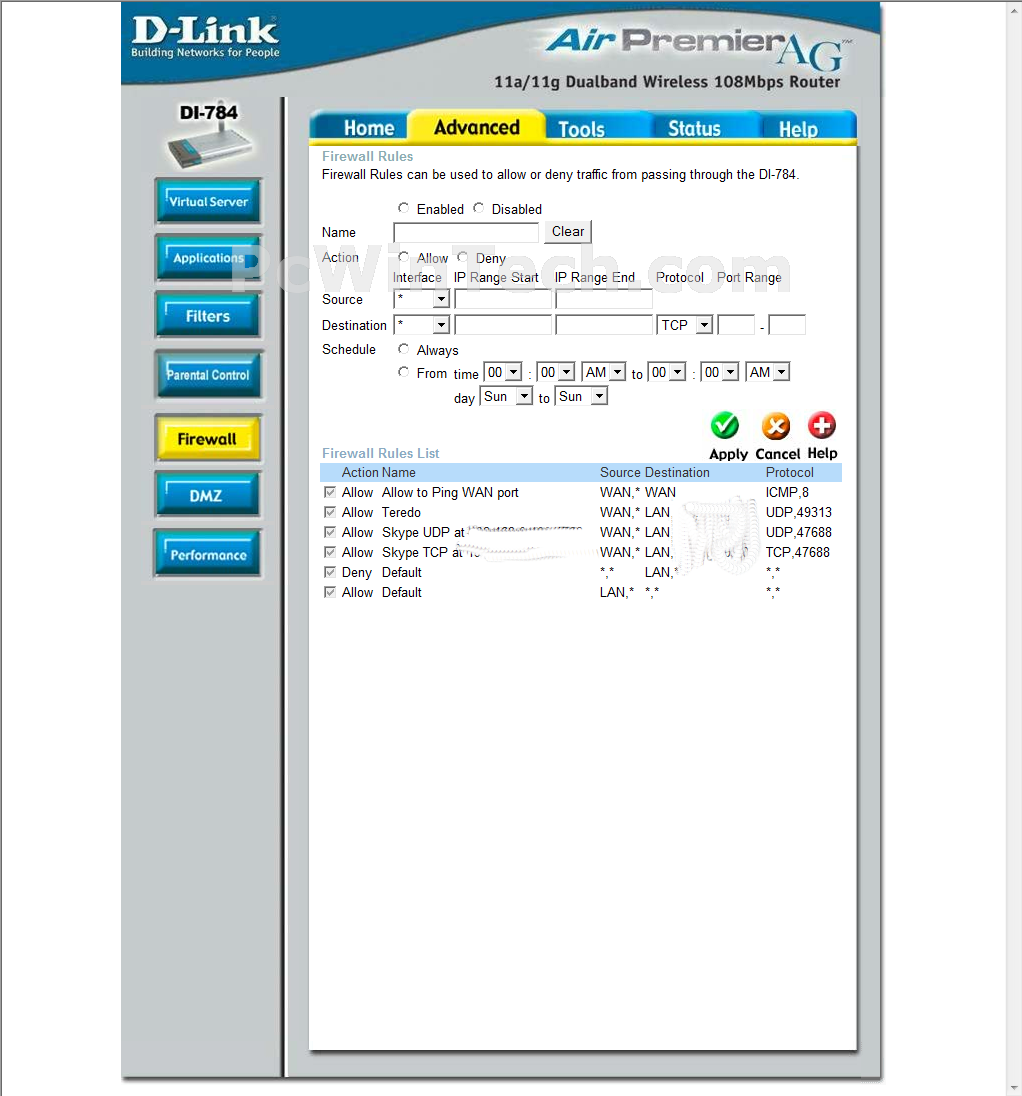The height and width of the screenshot is (1096, 1022).
Task: Click the red Help plus icon
Action: point(822,426)
